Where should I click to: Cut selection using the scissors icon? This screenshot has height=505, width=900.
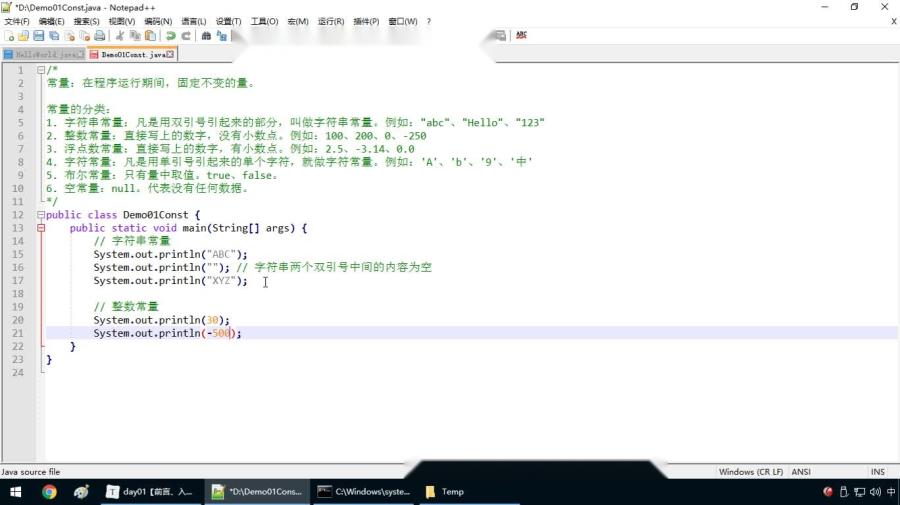120,36
